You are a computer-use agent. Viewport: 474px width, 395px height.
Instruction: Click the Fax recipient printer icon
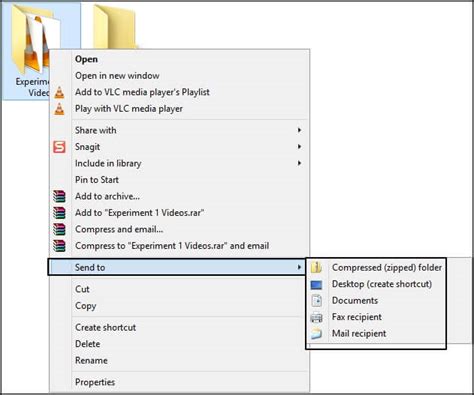point(316,318)
